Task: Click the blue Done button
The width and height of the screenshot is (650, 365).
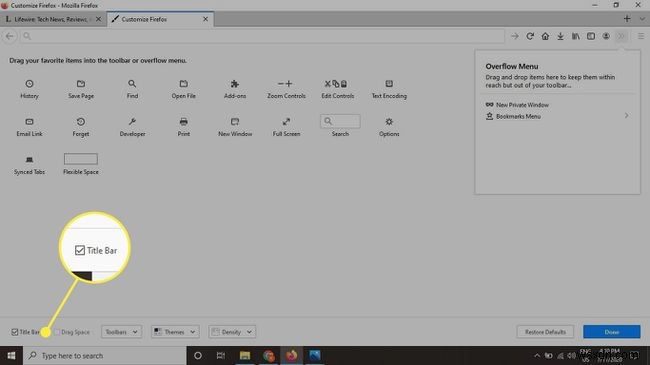Action: pyautogui.click(x=611, y=332)
